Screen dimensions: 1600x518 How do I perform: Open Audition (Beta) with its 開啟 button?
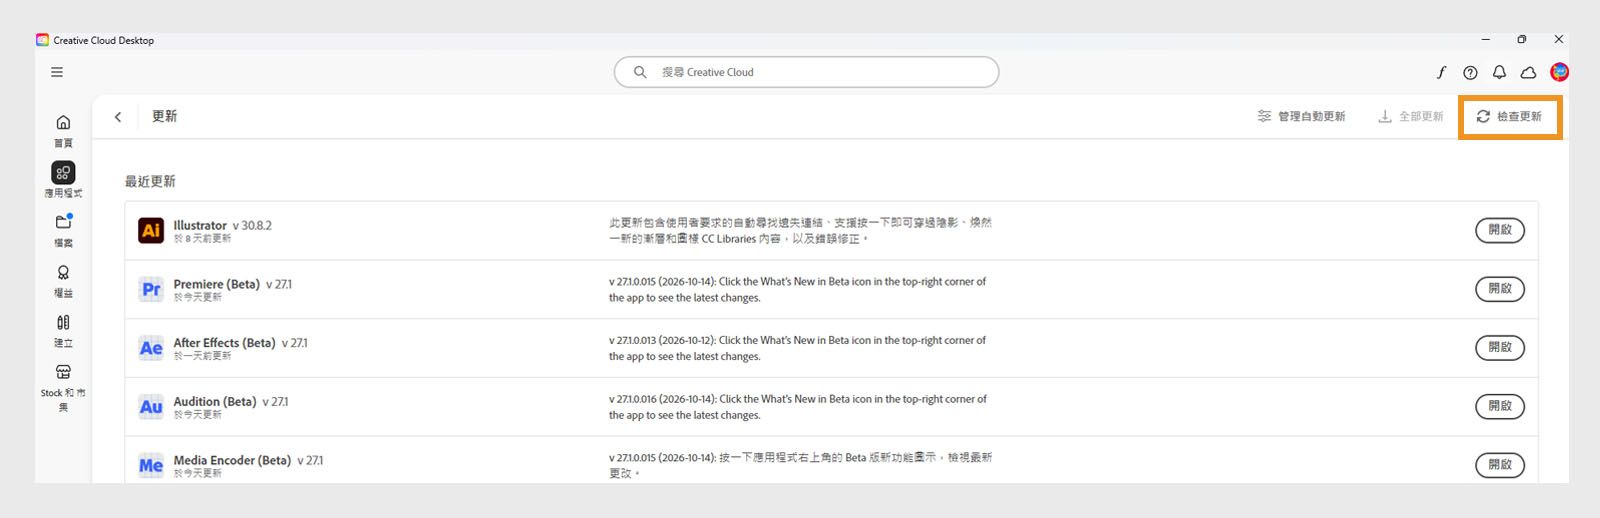[x=1500, y=407]
